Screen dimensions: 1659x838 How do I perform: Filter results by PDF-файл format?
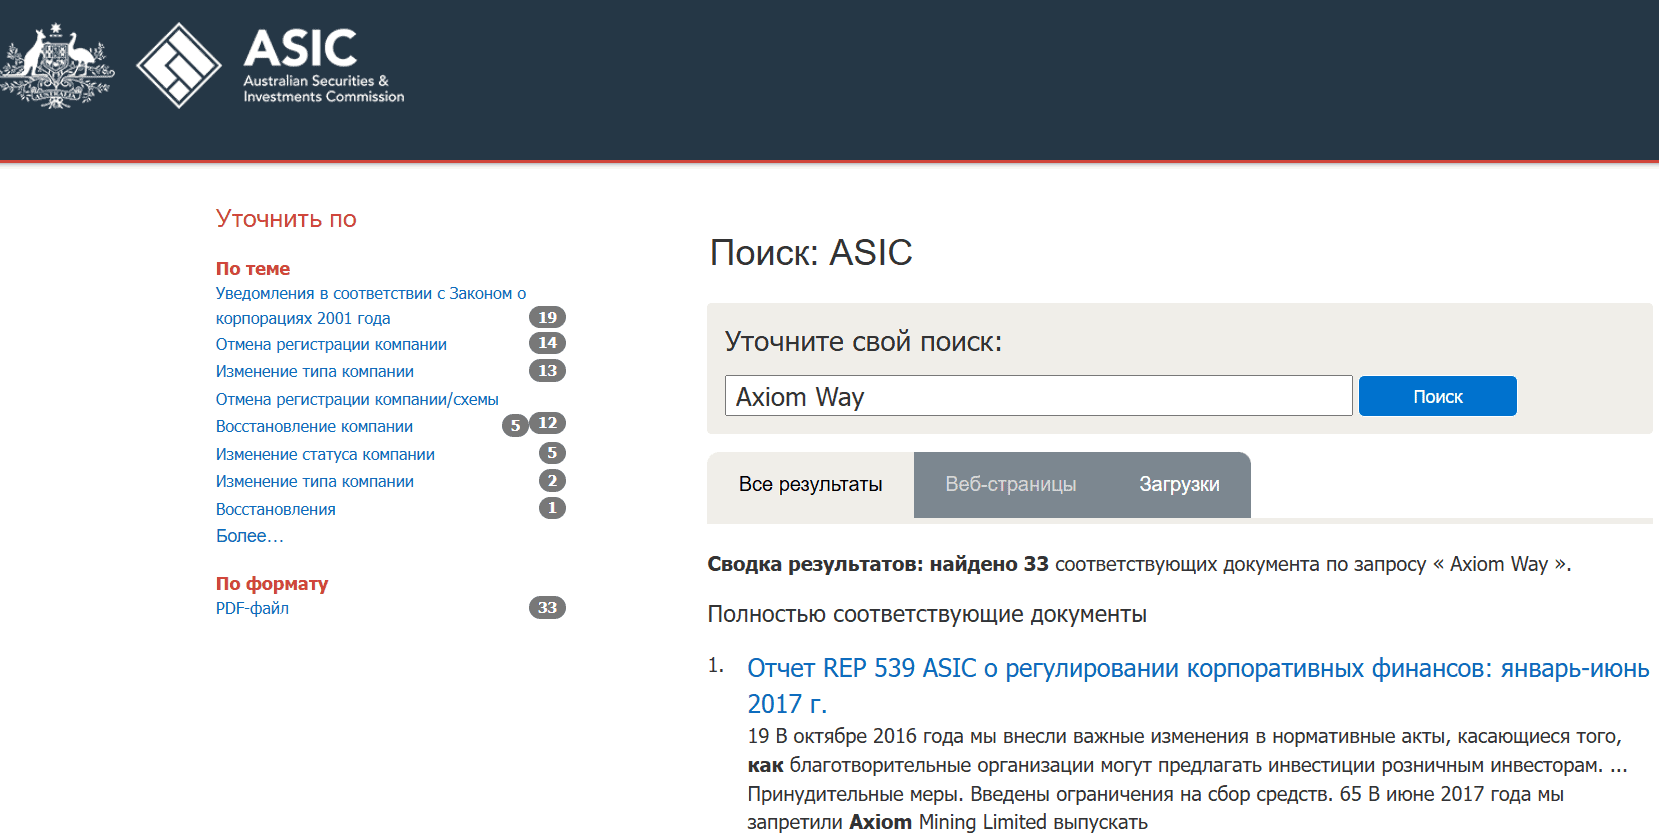coord(252,608)
